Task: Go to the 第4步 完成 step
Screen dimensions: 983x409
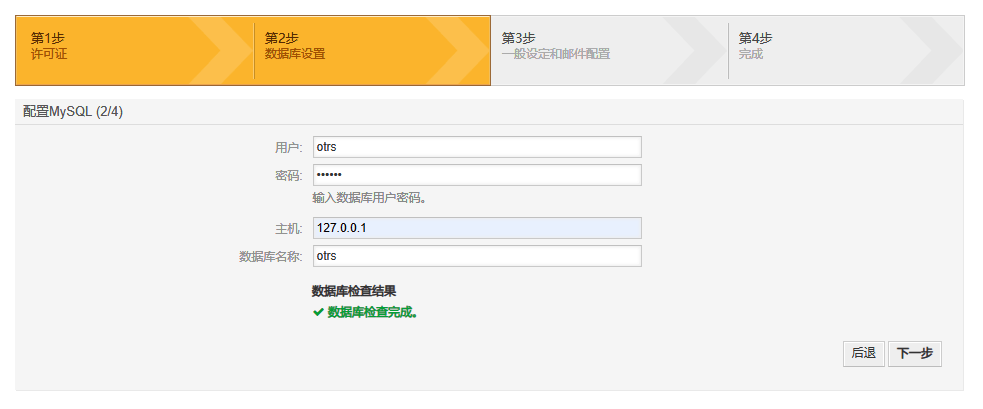Action: click(x=846, y=51)
